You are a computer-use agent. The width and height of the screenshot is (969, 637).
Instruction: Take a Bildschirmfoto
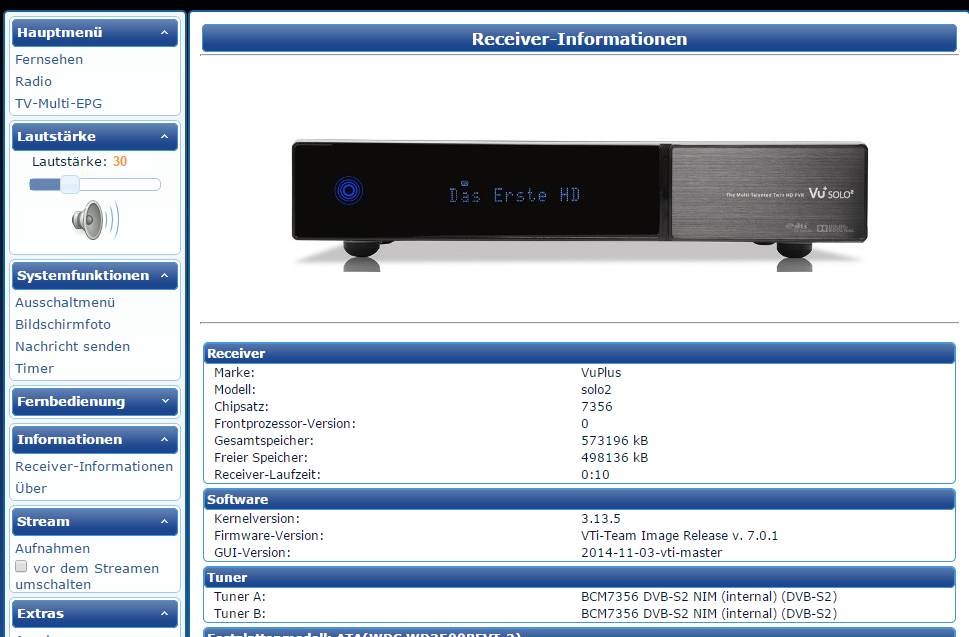(63, 324)
